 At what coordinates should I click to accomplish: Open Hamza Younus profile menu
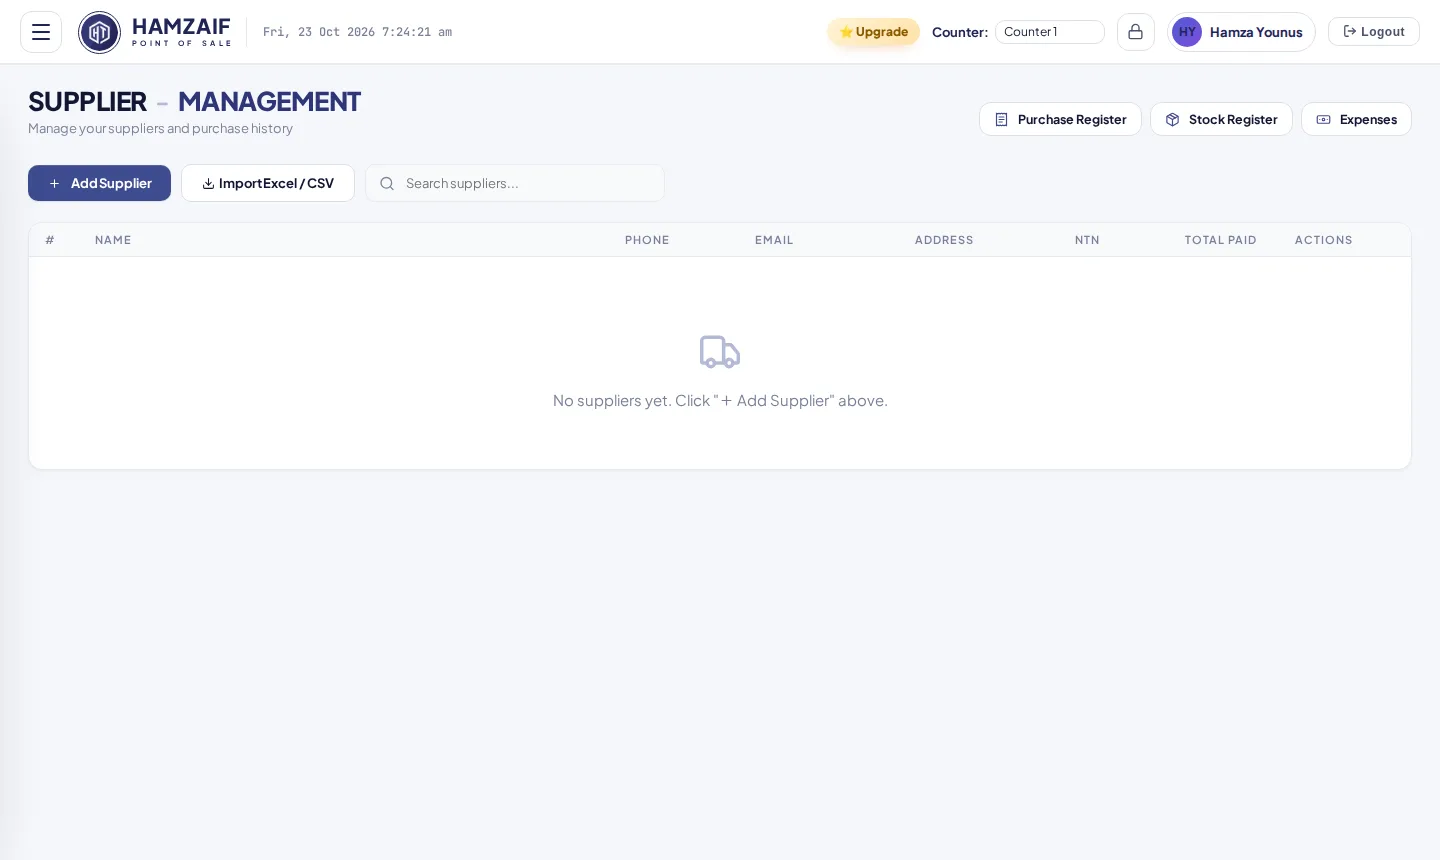pos(1241,32)
